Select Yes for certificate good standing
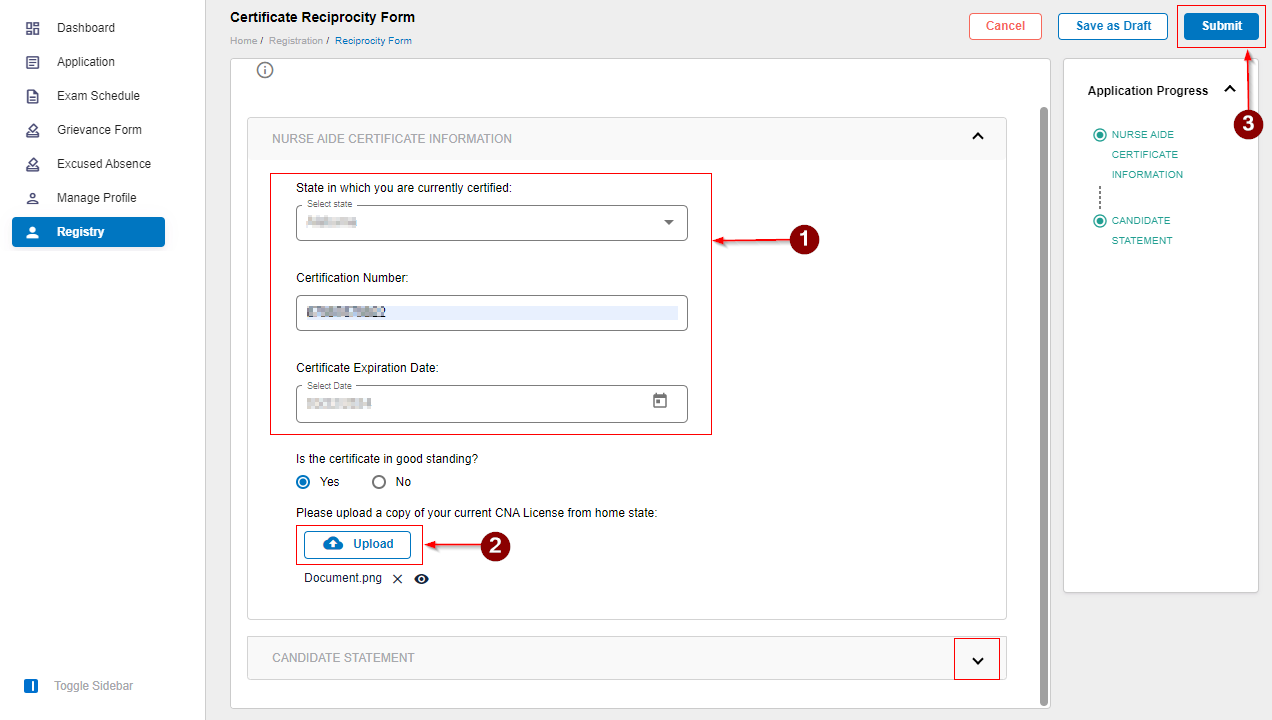This screenshot has height=720, width=1272. 303,482
